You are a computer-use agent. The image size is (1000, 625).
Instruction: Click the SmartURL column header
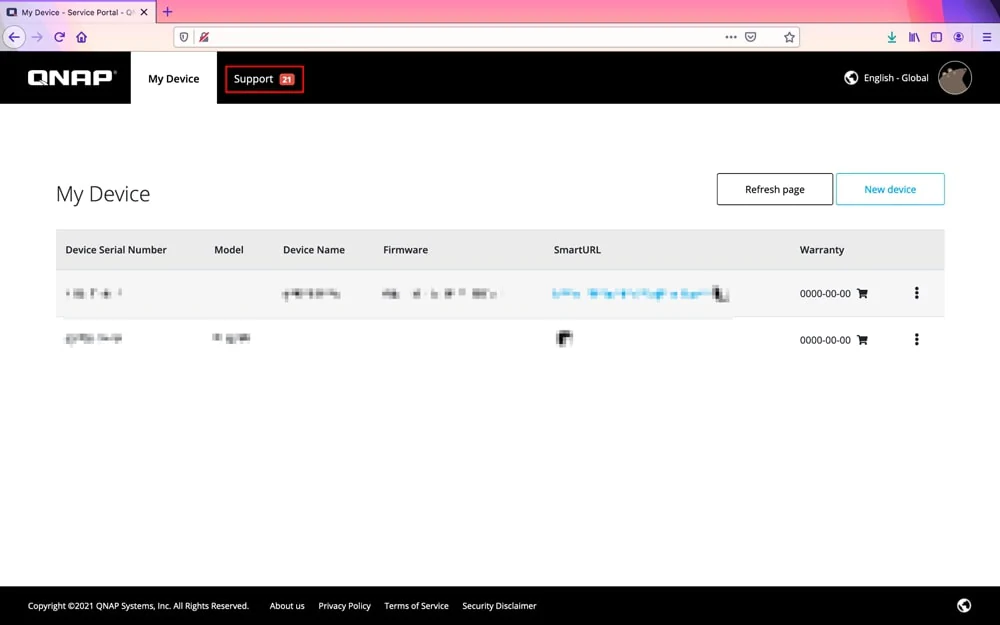point(577,250)
